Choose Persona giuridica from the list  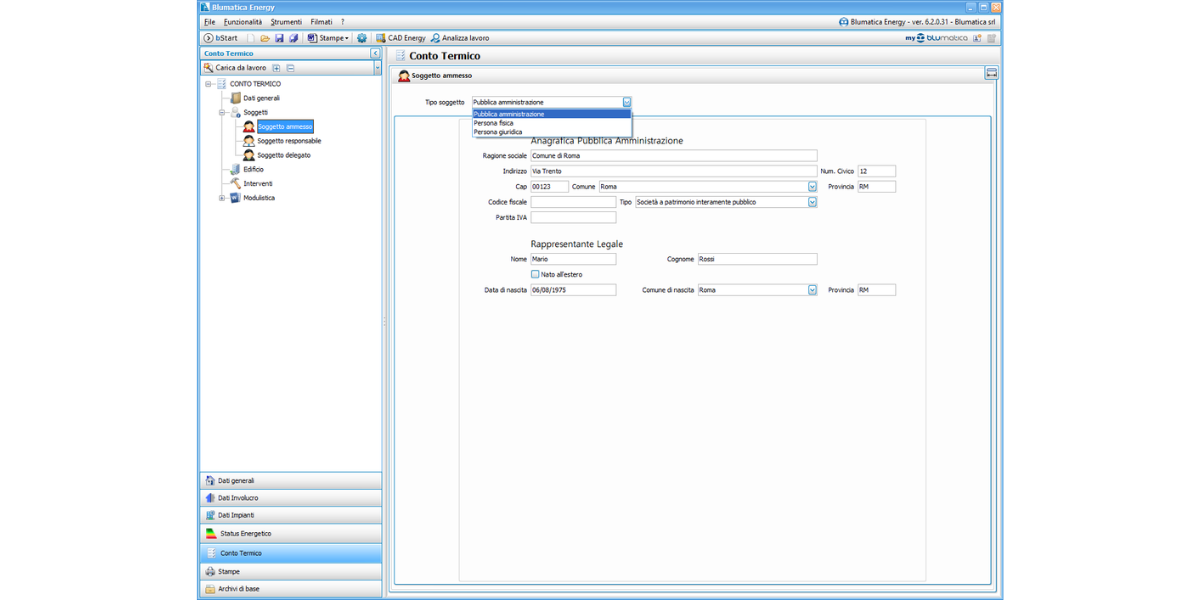552,132
